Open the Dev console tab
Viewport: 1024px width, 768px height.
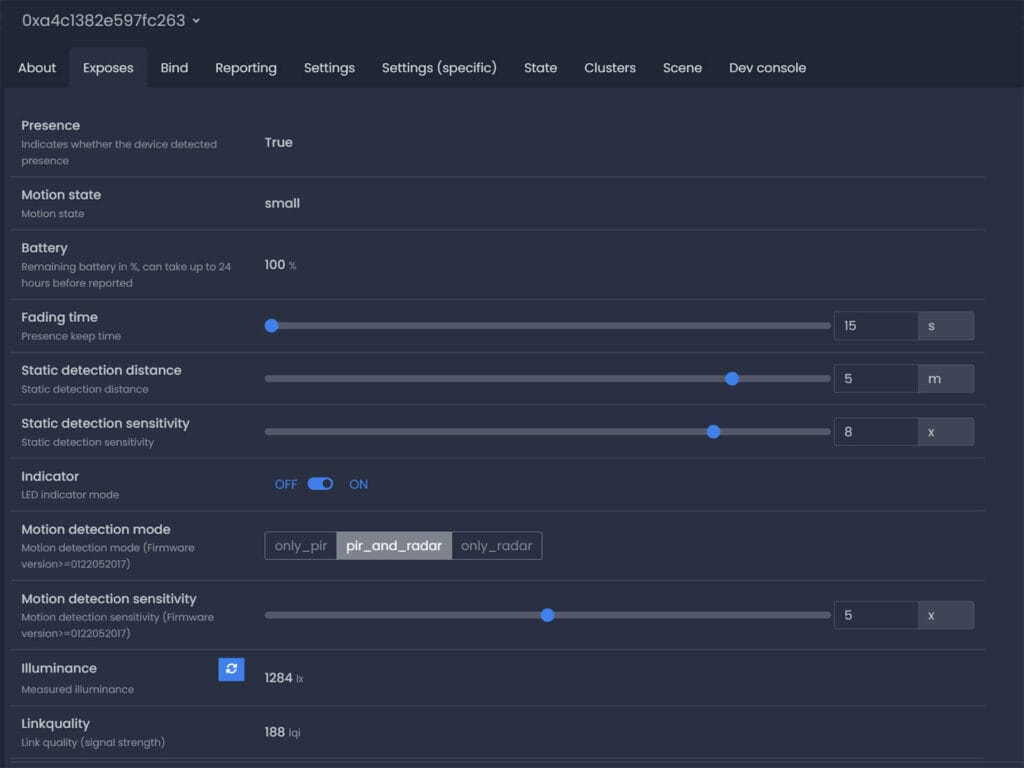[x=767, y=68]
